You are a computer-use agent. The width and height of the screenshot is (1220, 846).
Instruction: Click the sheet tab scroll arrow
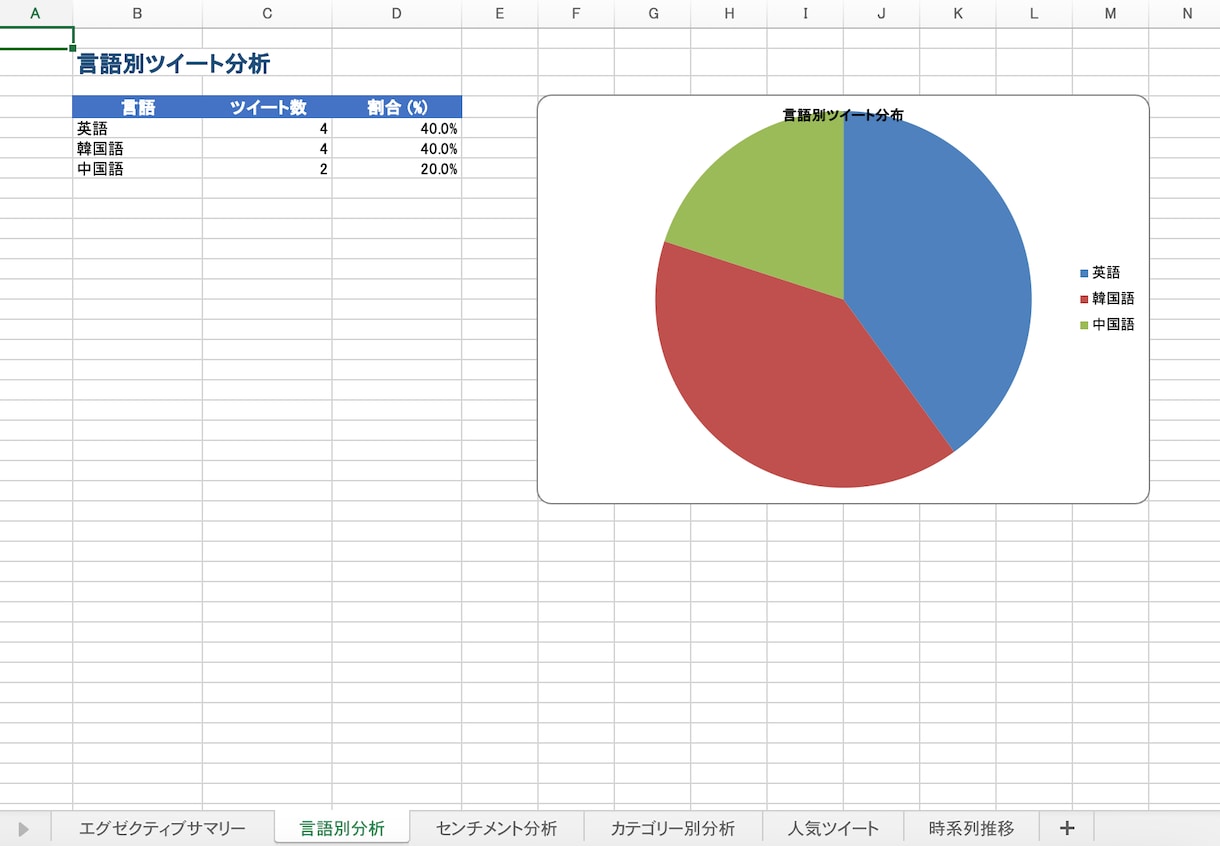point(23,829)
